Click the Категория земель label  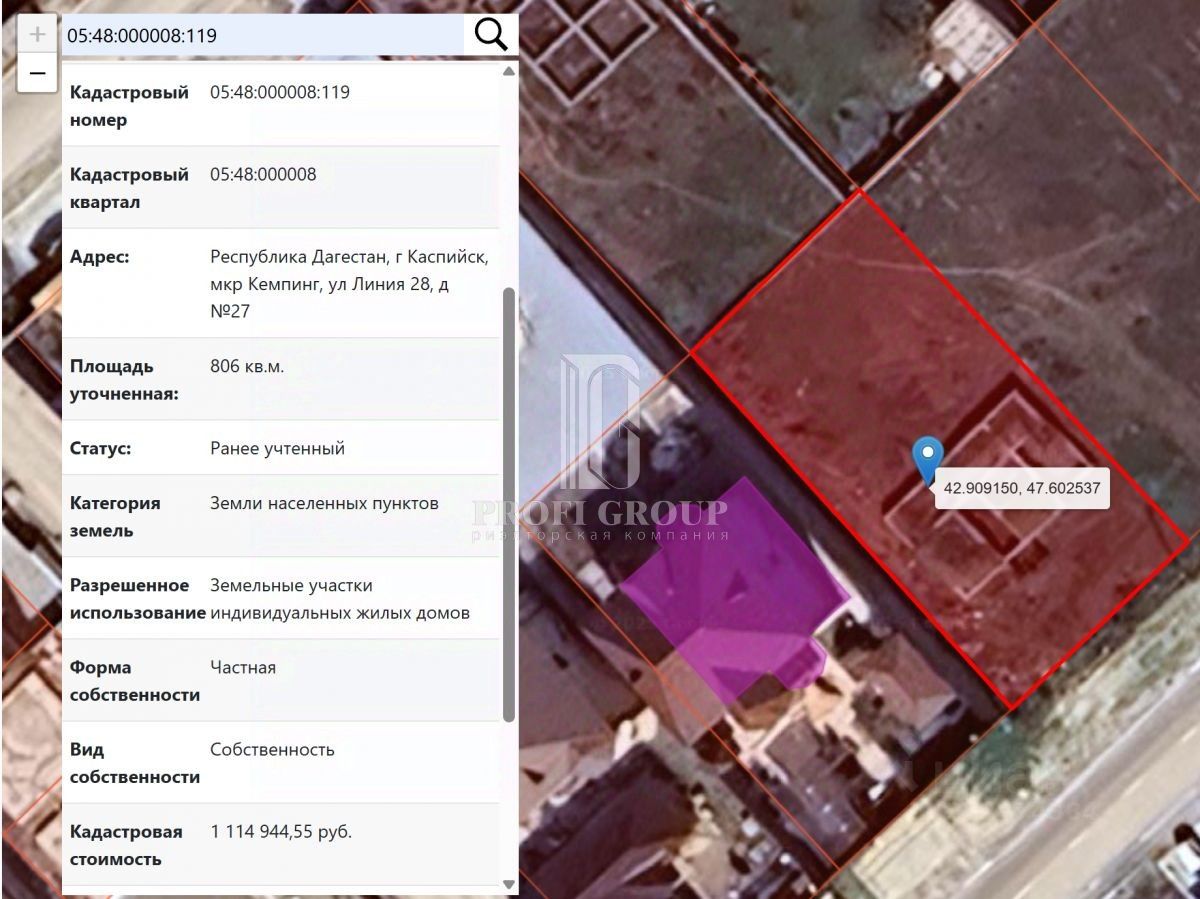[x=115, y=517]
